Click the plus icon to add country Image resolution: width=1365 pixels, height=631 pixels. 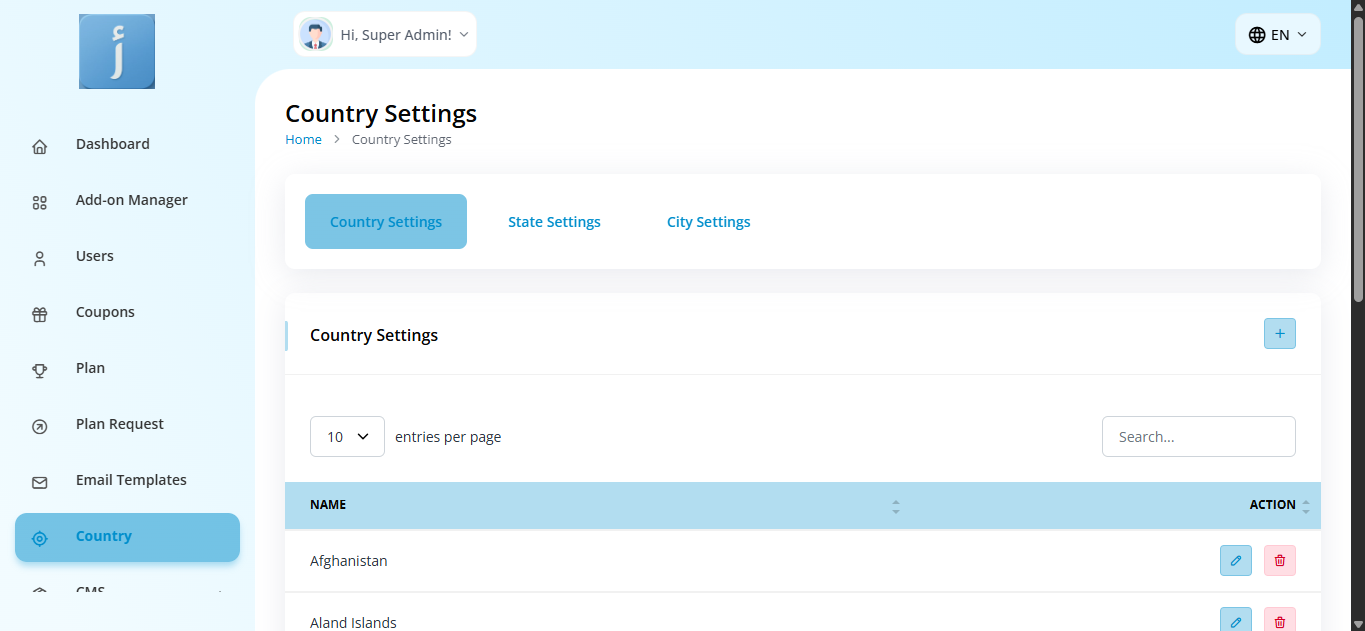coord(1279,334)
